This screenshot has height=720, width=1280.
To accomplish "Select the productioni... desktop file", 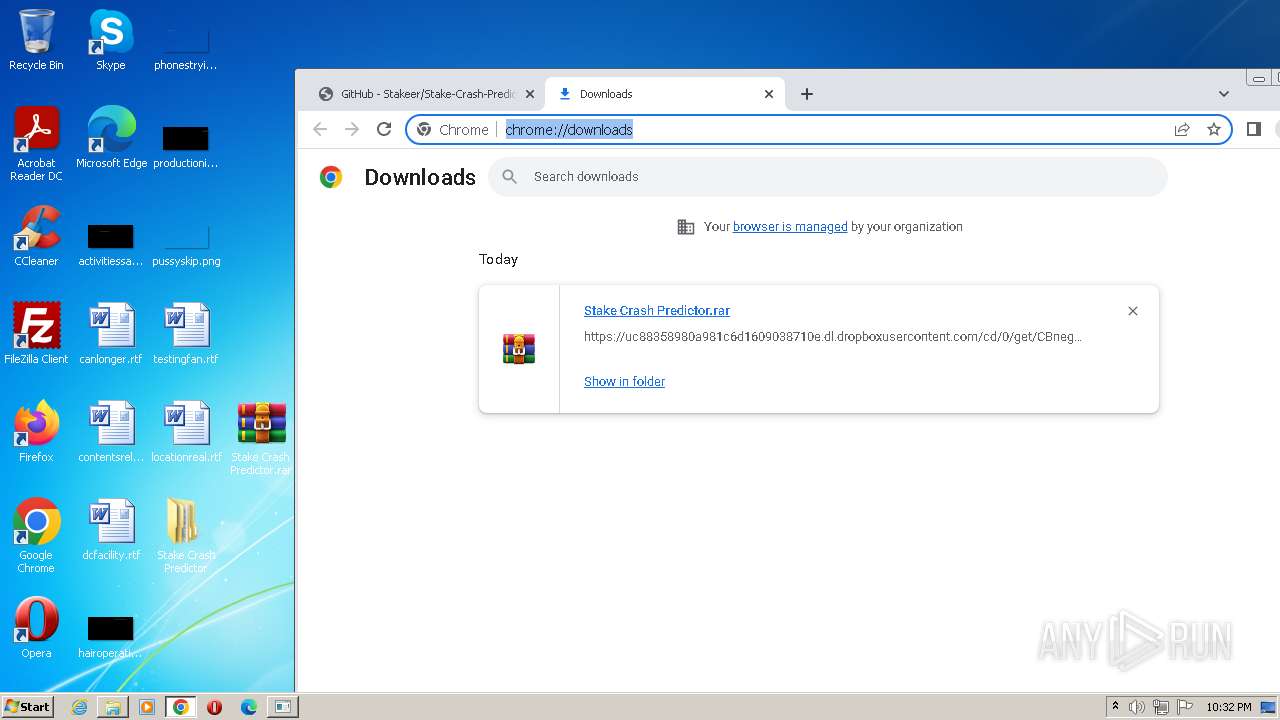I will (x=186, y=146).
